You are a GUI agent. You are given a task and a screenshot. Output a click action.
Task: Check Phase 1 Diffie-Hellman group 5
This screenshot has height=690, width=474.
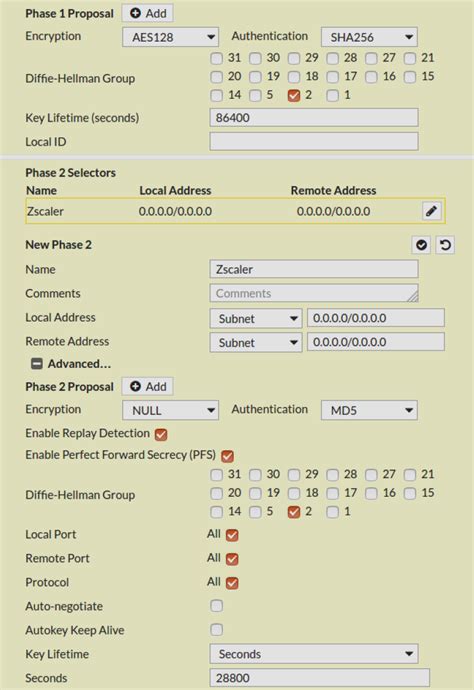tap(255, 95)
